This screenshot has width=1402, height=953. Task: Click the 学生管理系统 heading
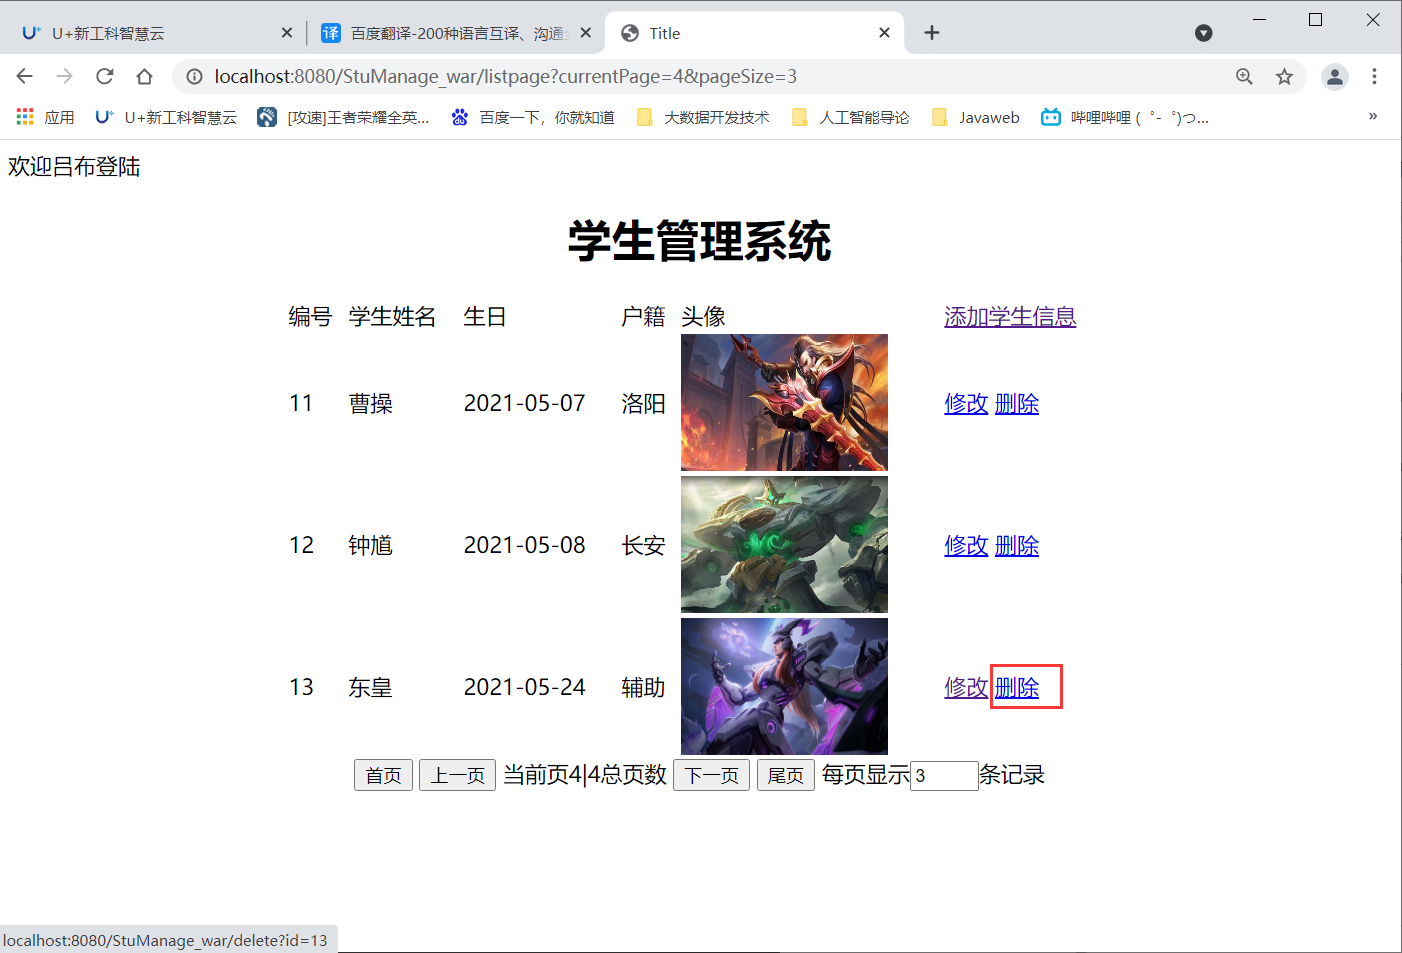[x=700, y=241]
